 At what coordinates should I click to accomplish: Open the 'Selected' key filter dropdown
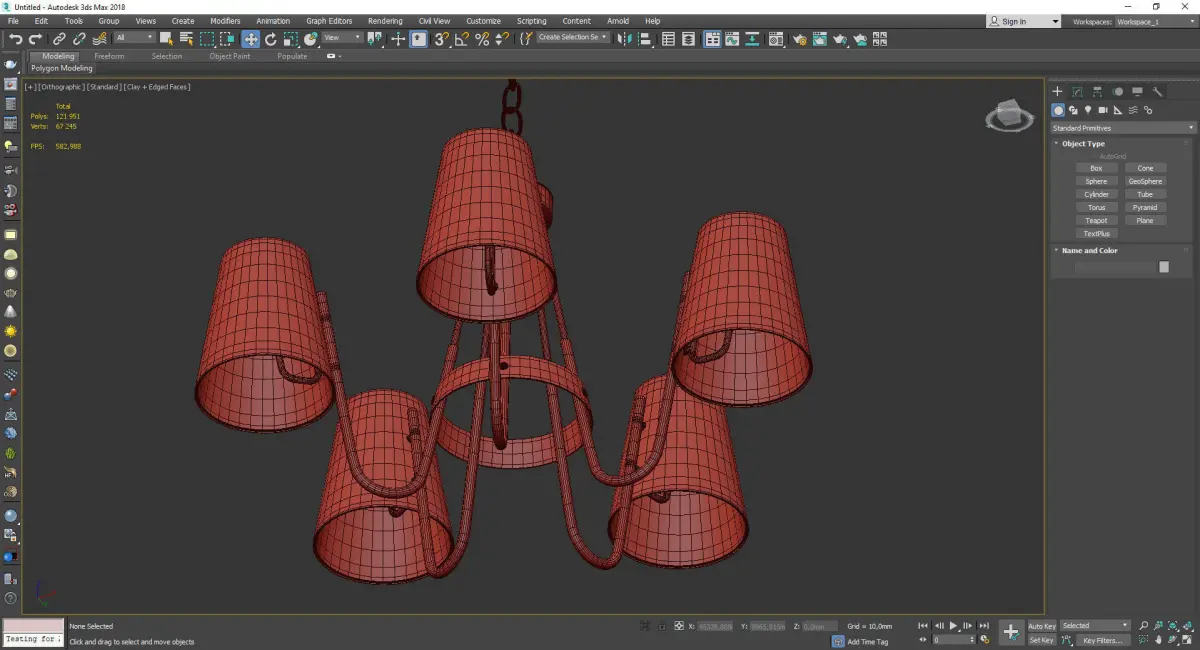1095,626
